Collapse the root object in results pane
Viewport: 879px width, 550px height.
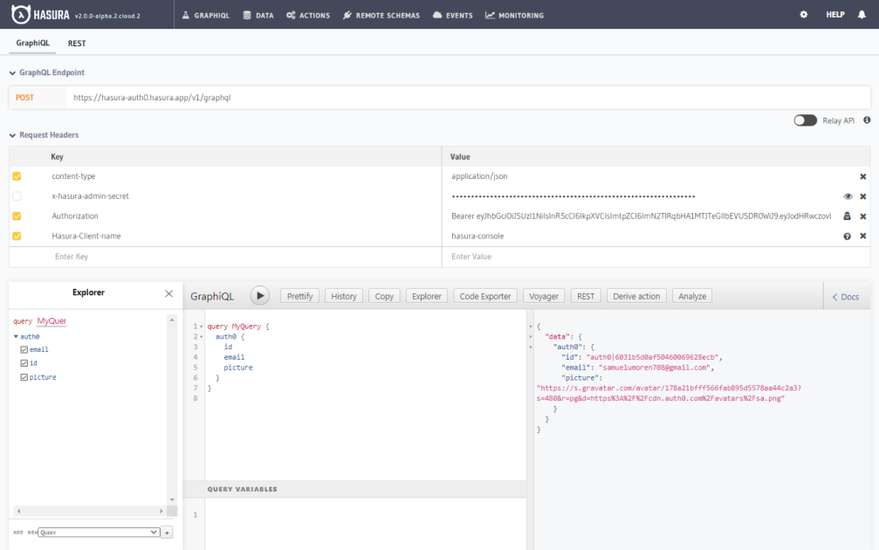tap(530, 326)
